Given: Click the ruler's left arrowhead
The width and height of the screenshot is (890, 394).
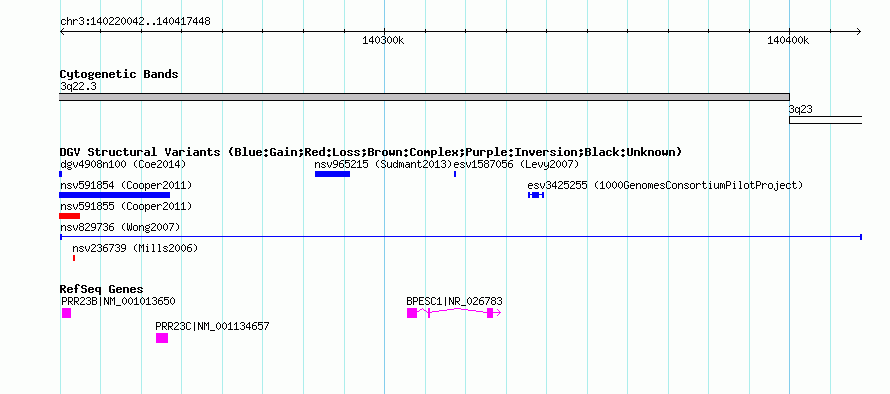Looking at the screenshot, I should click(62, 32).
